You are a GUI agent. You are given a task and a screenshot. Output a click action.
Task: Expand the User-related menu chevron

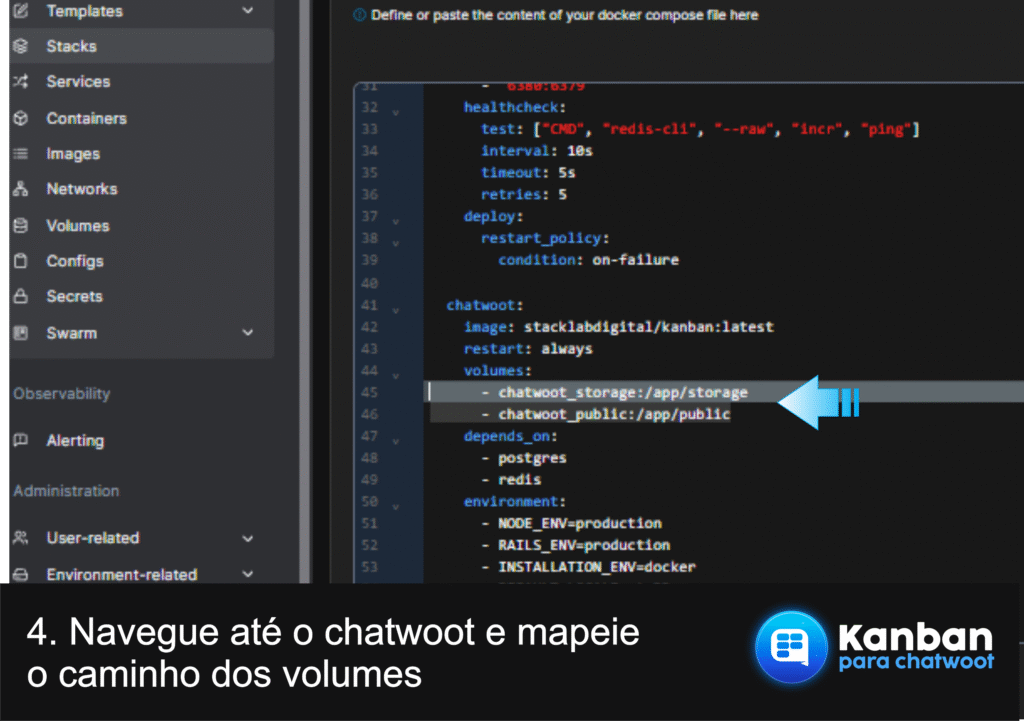(248, 538)
